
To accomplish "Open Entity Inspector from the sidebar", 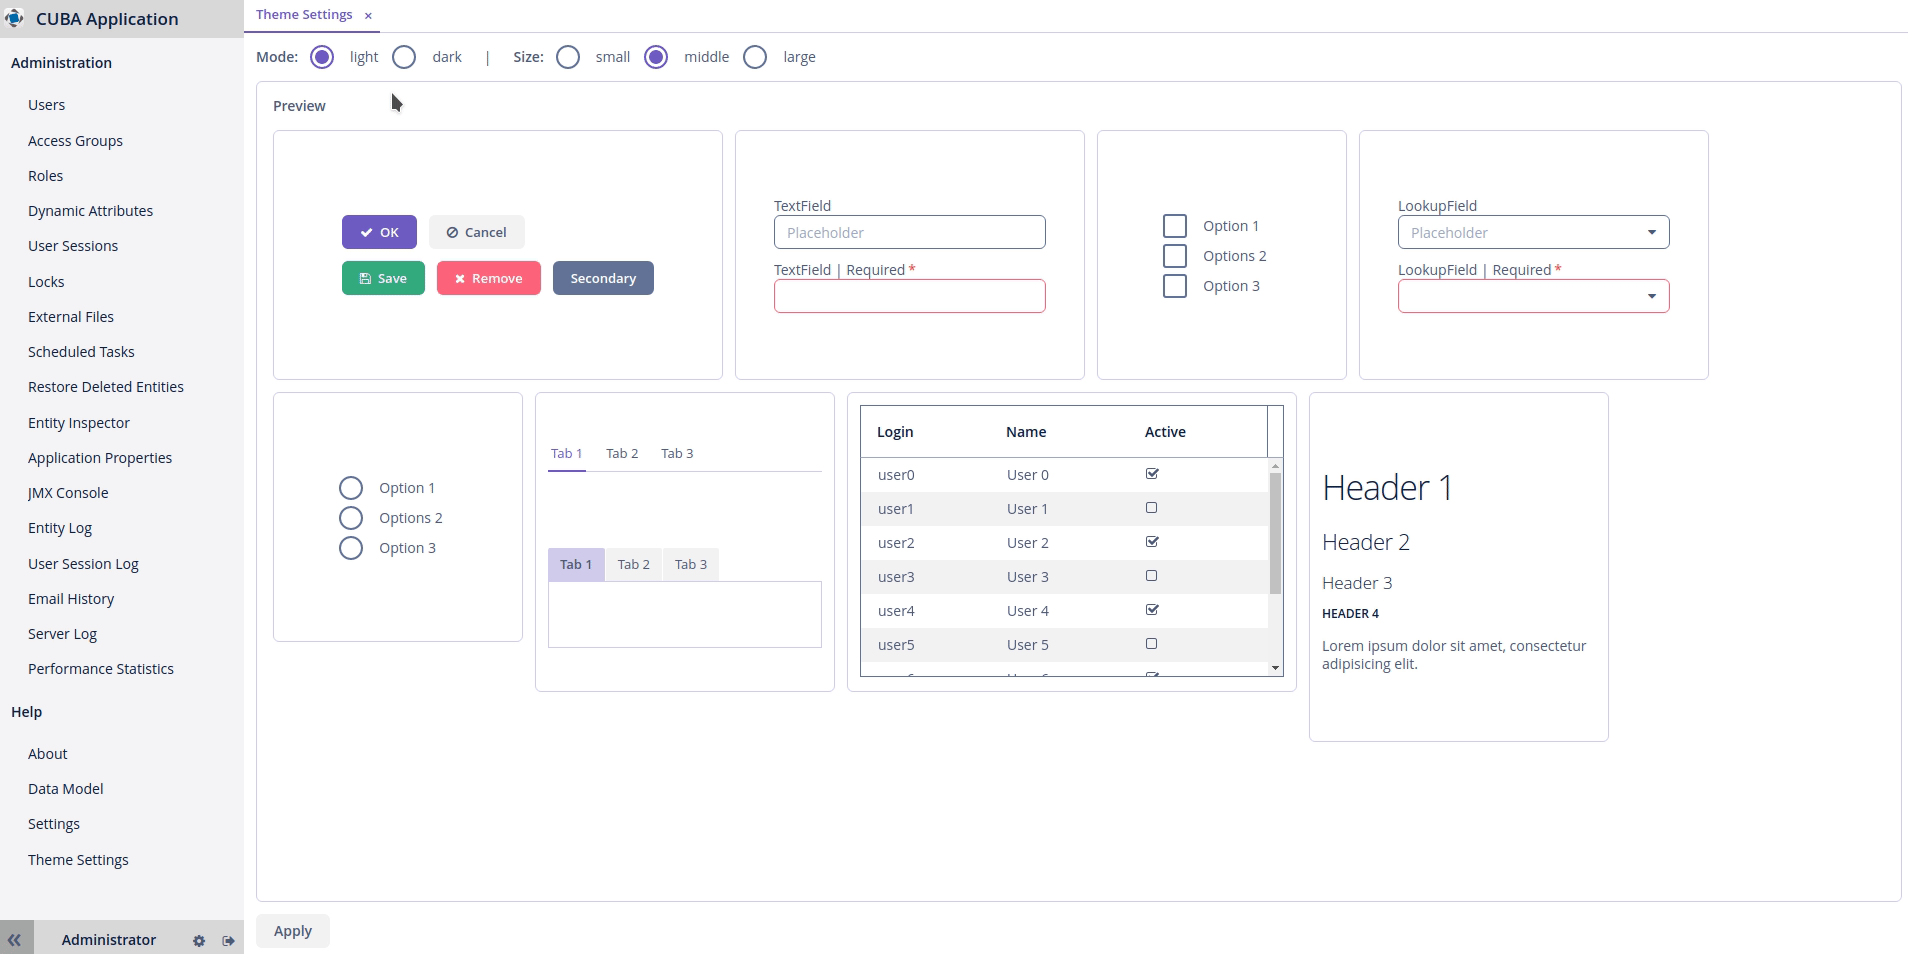I will pyautogui.click(x=79, y=423).
